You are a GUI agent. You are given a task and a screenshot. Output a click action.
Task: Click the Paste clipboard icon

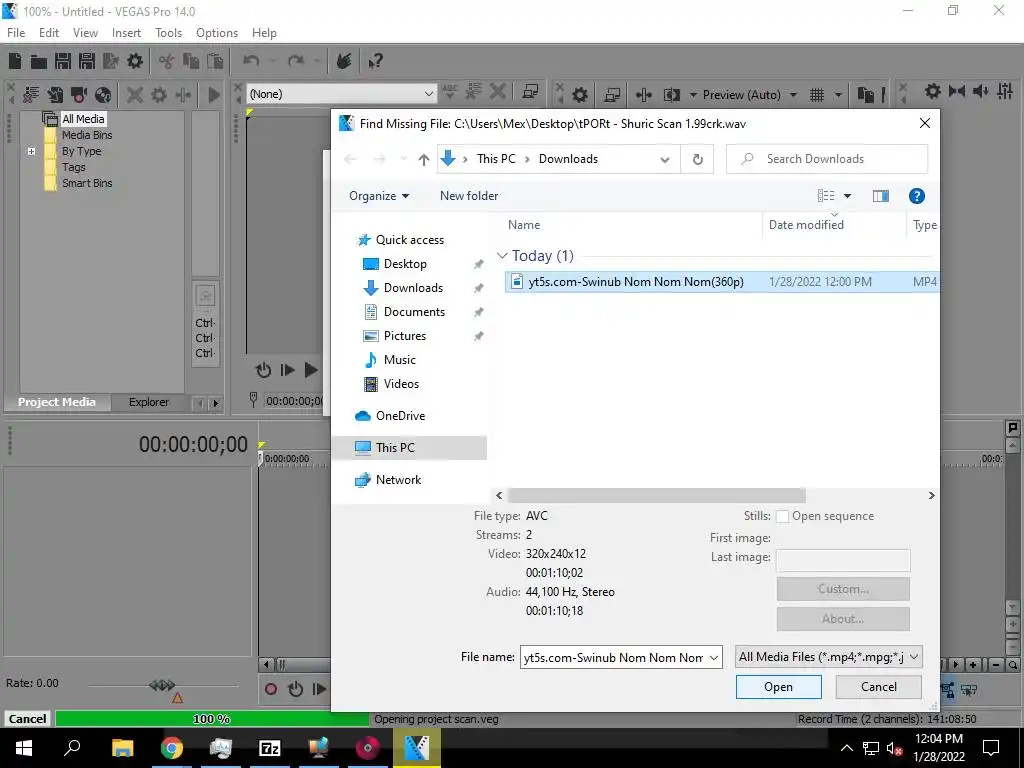pos(214,61)
